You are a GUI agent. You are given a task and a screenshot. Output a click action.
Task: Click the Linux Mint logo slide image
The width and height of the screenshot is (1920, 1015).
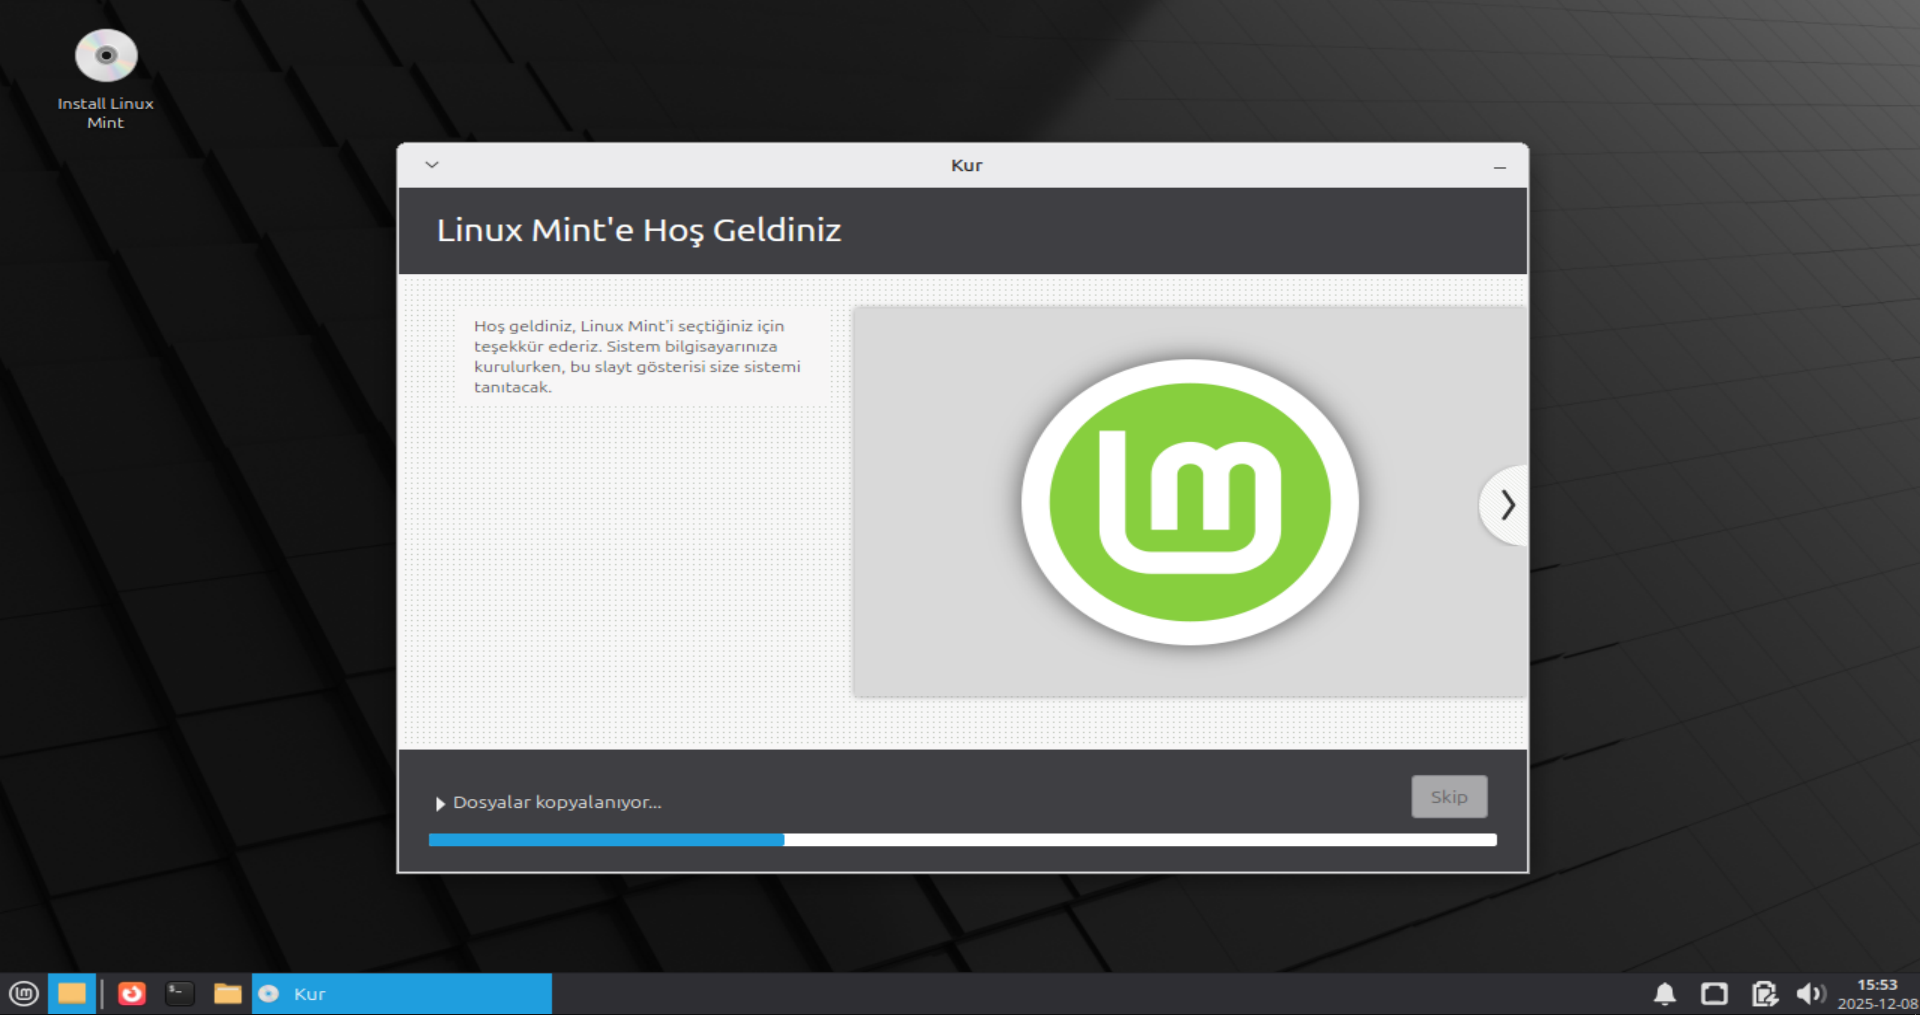pos(1189,502)
